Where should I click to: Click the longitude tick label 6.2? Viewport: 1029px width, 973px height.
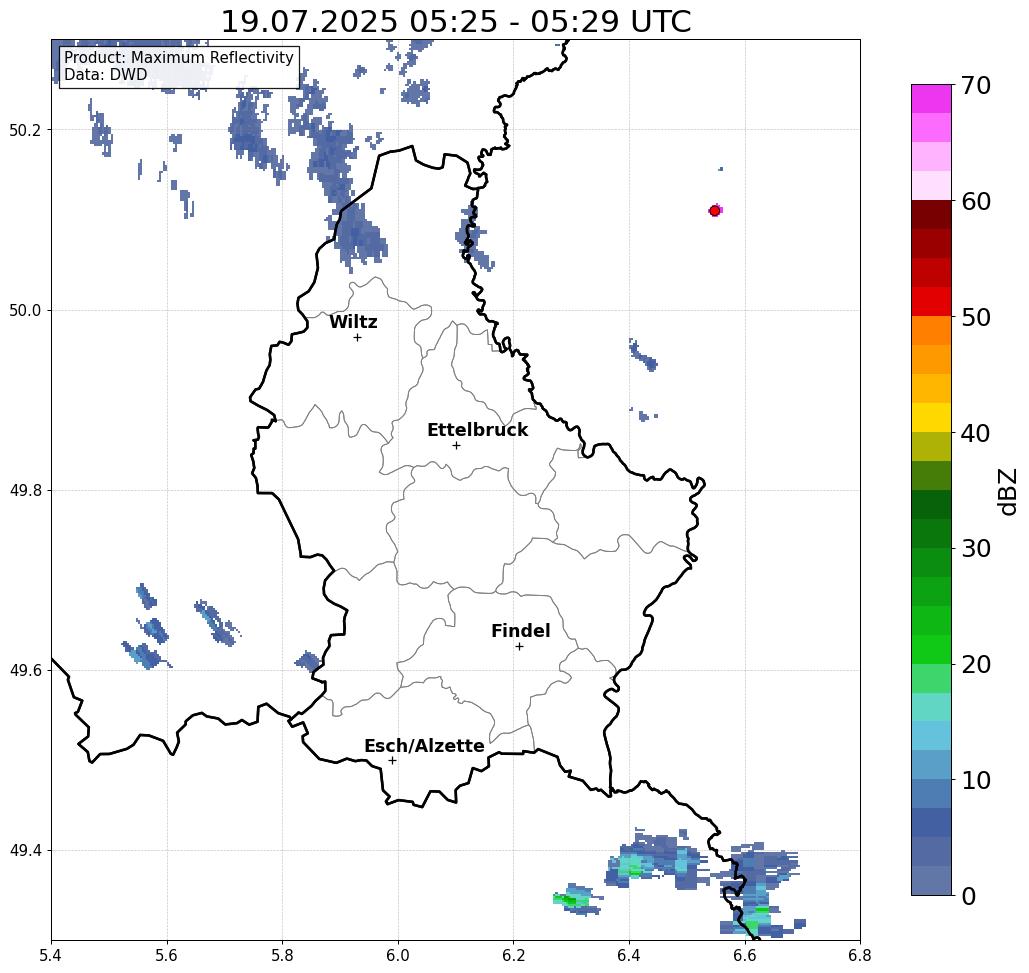(x=514, y=955)
